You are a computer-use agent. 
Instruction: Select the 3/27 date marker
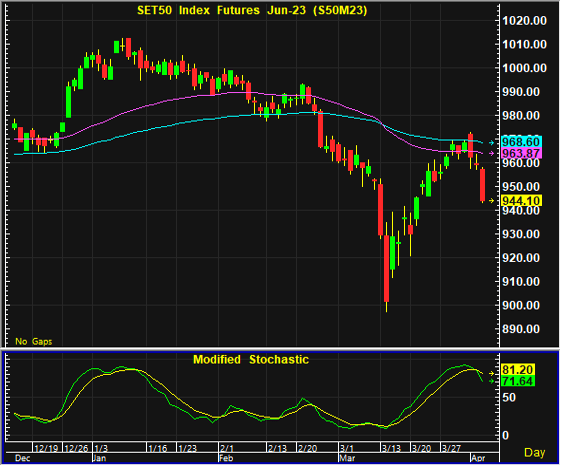[x=451, y=448]
